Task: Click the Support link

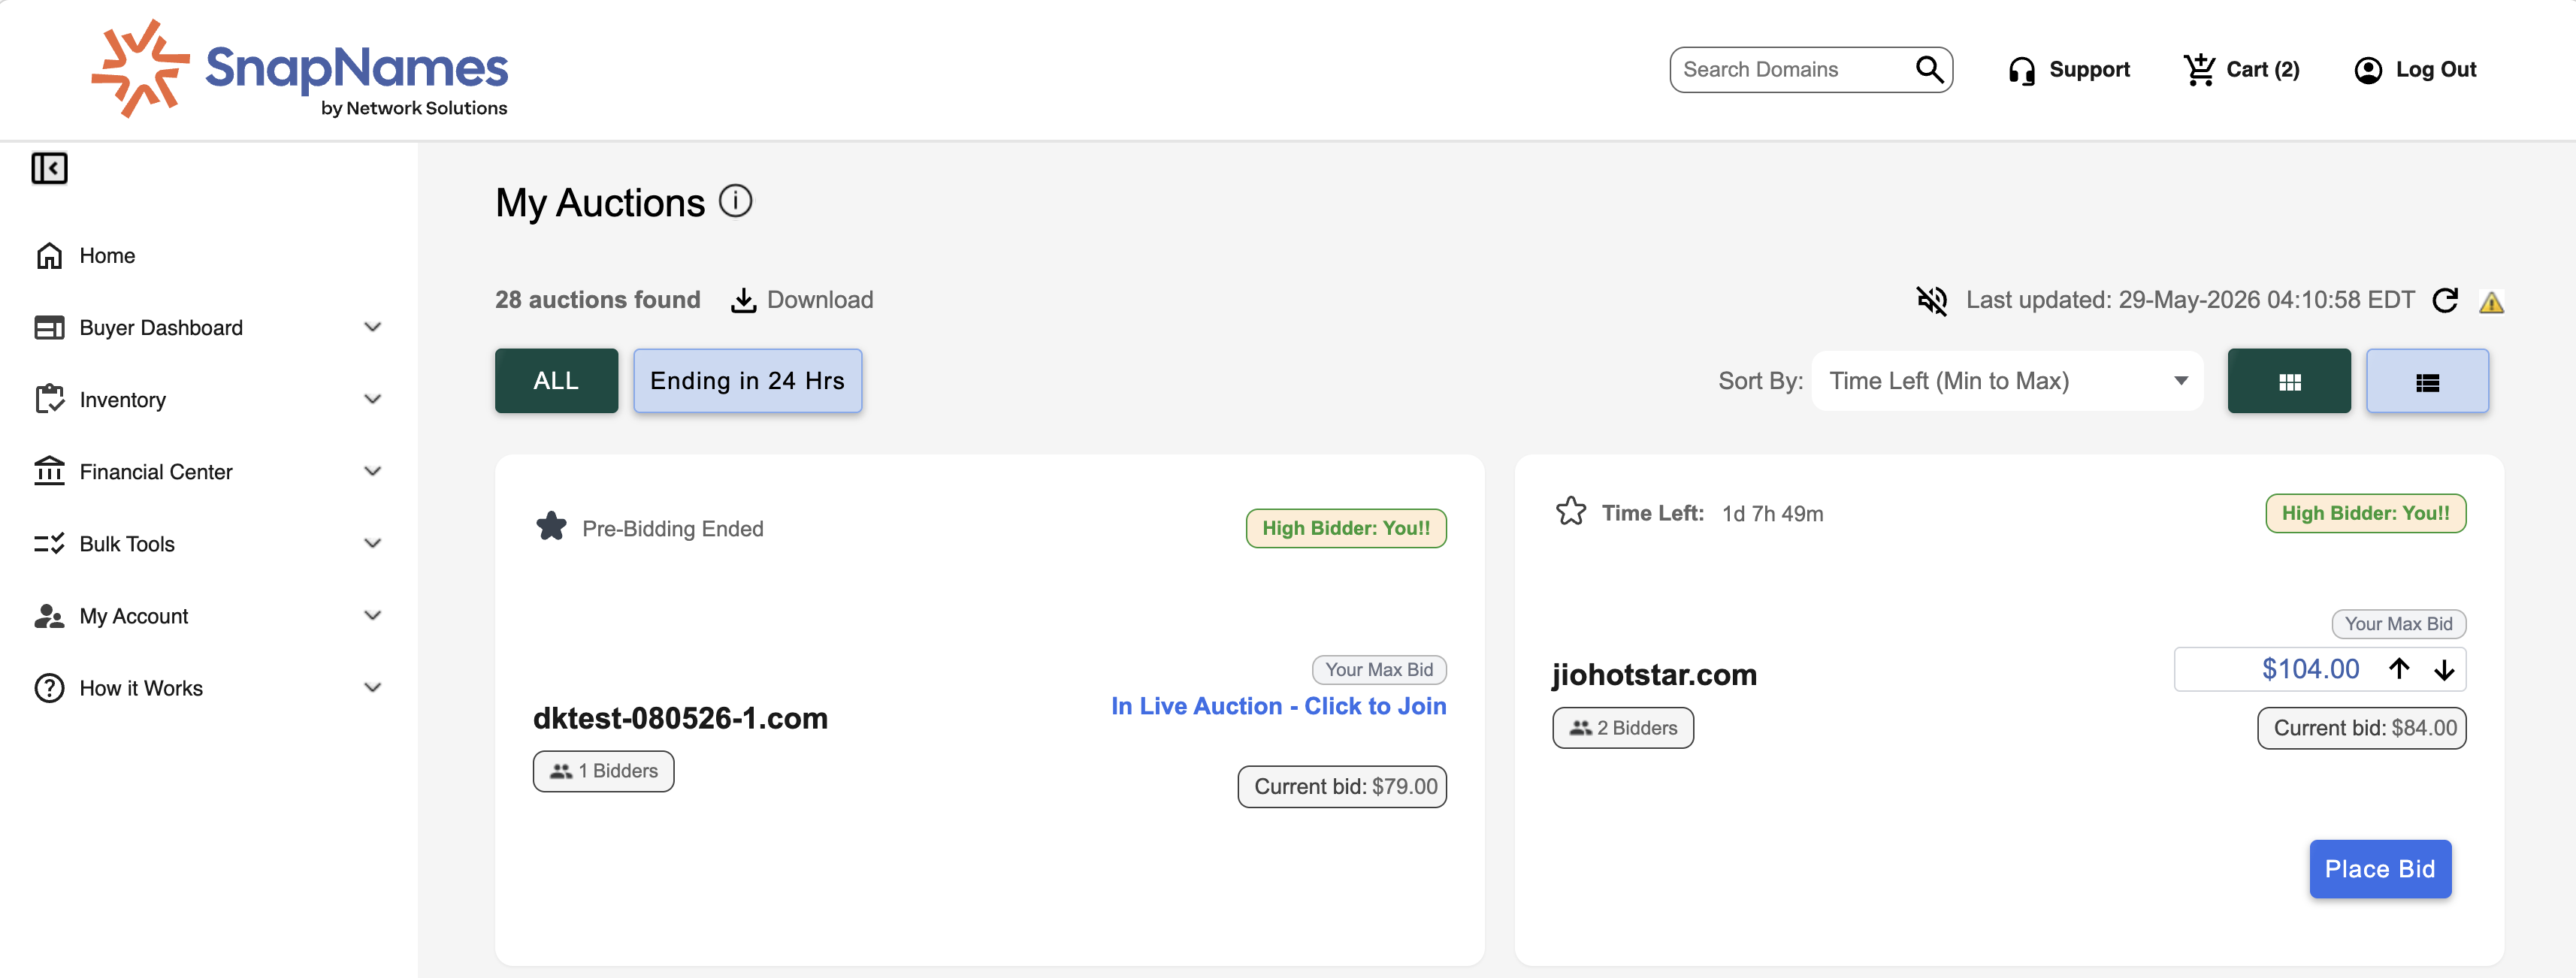Action: pos(2089,69)
